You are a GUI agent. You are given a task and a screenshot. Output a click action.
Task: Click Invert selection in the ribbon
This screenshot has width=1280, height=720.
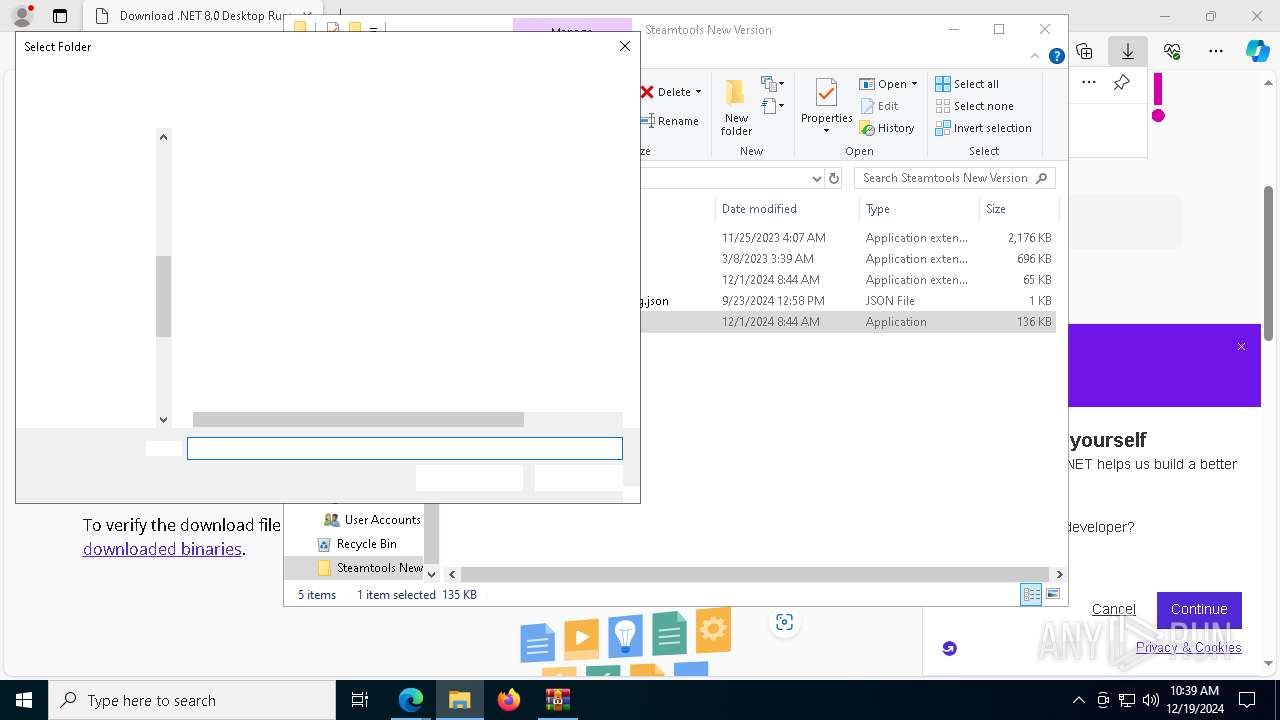coord(983,128)
